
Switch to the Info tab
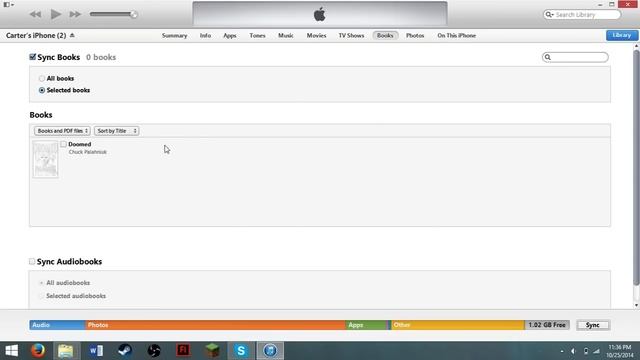[205, 36]
